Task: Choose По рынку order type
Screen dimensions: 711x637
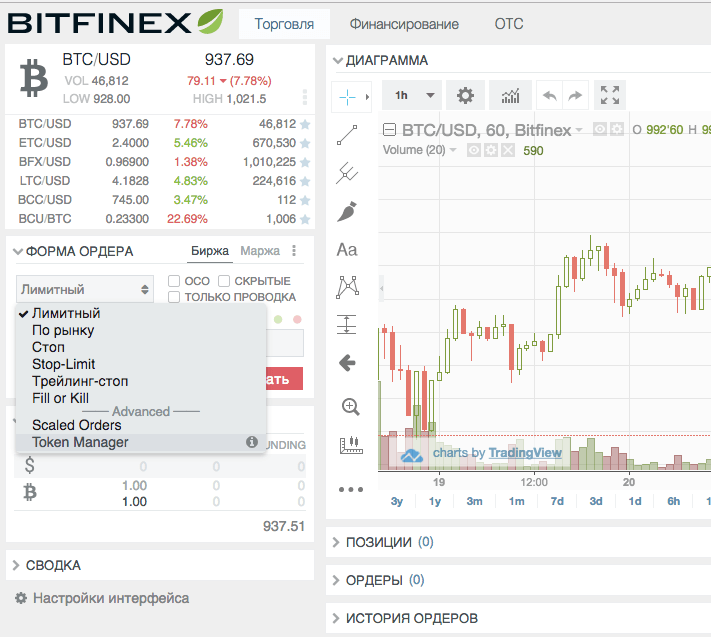Action: coord(141,331)
